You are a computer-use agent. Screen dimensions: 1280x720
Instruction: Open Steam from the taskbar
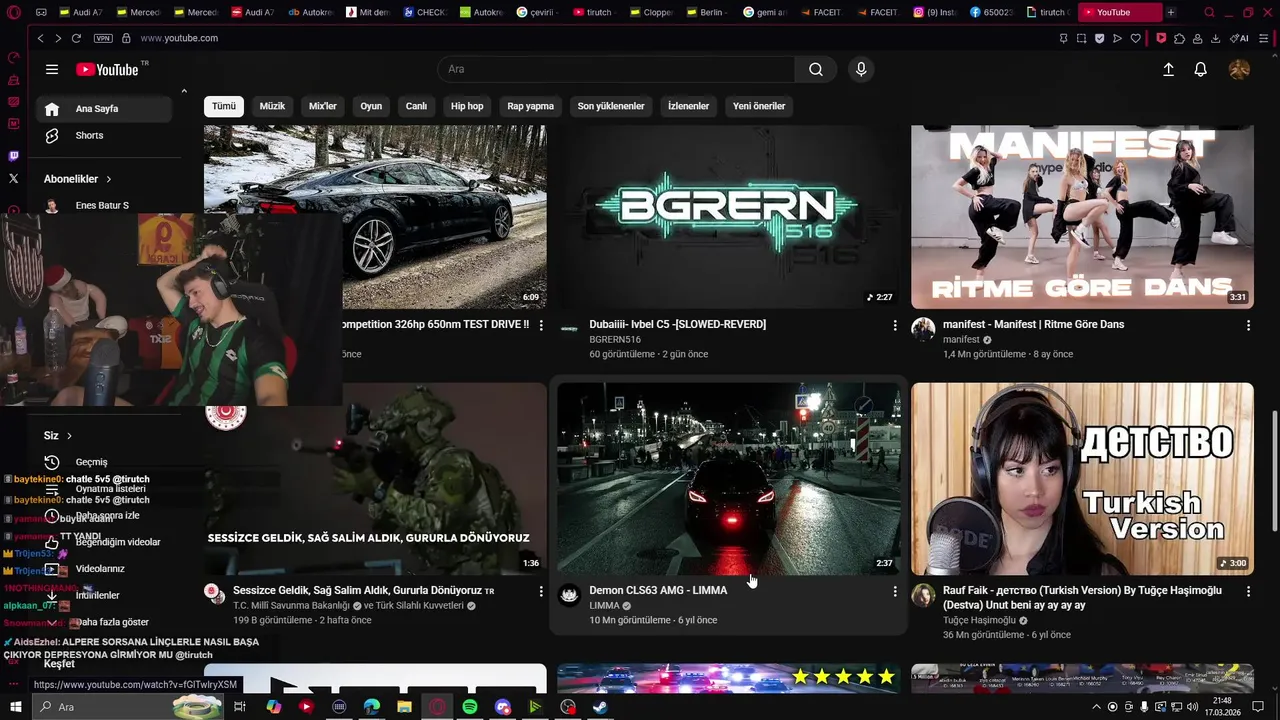[x=600, y=707]
